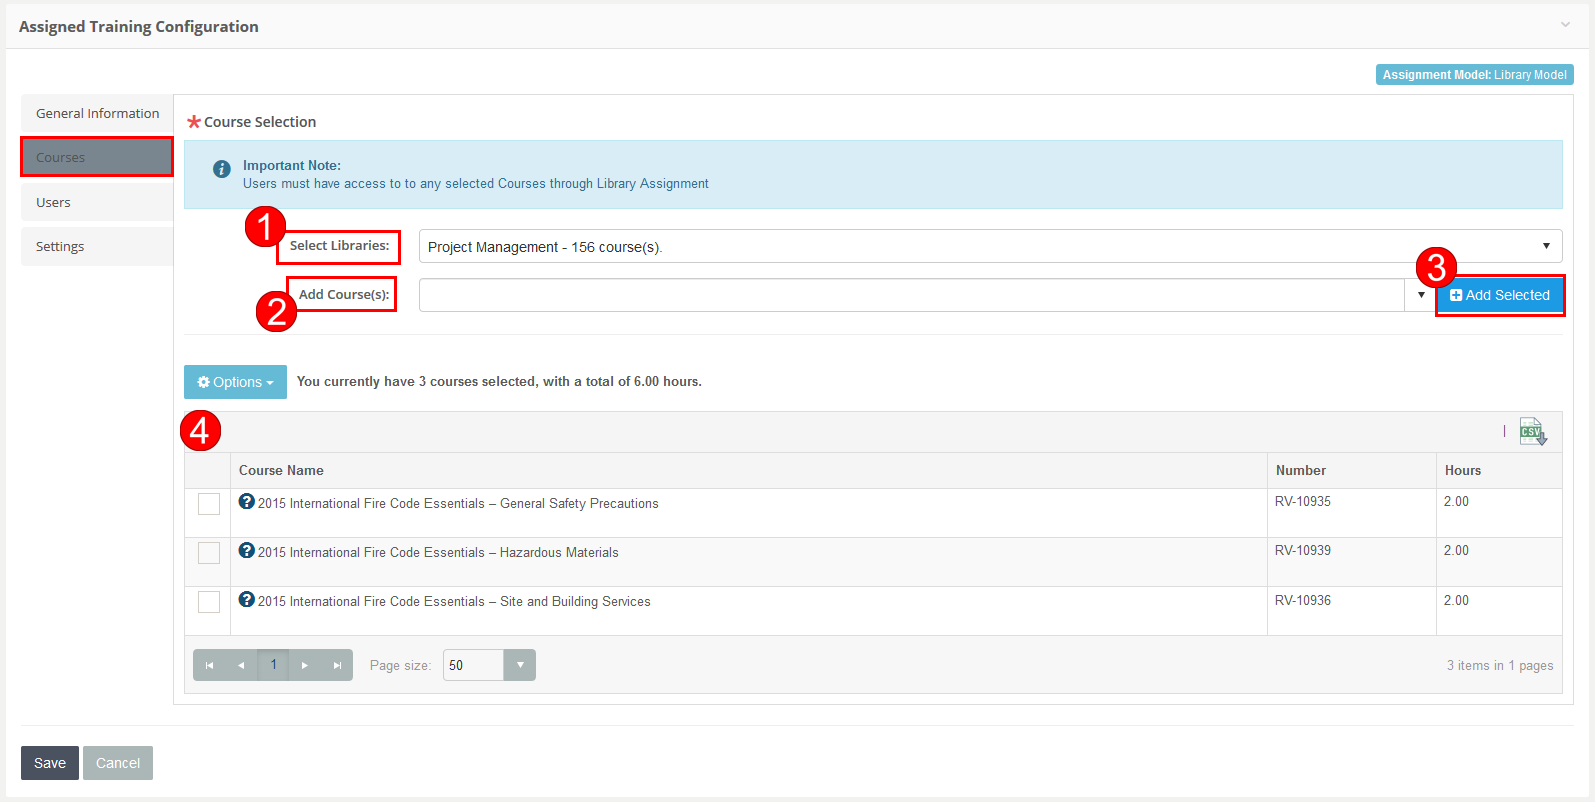Screen dimensions: 1595x802
Task: Go to the previous page arrow
Action: click(x=241, y=665)
